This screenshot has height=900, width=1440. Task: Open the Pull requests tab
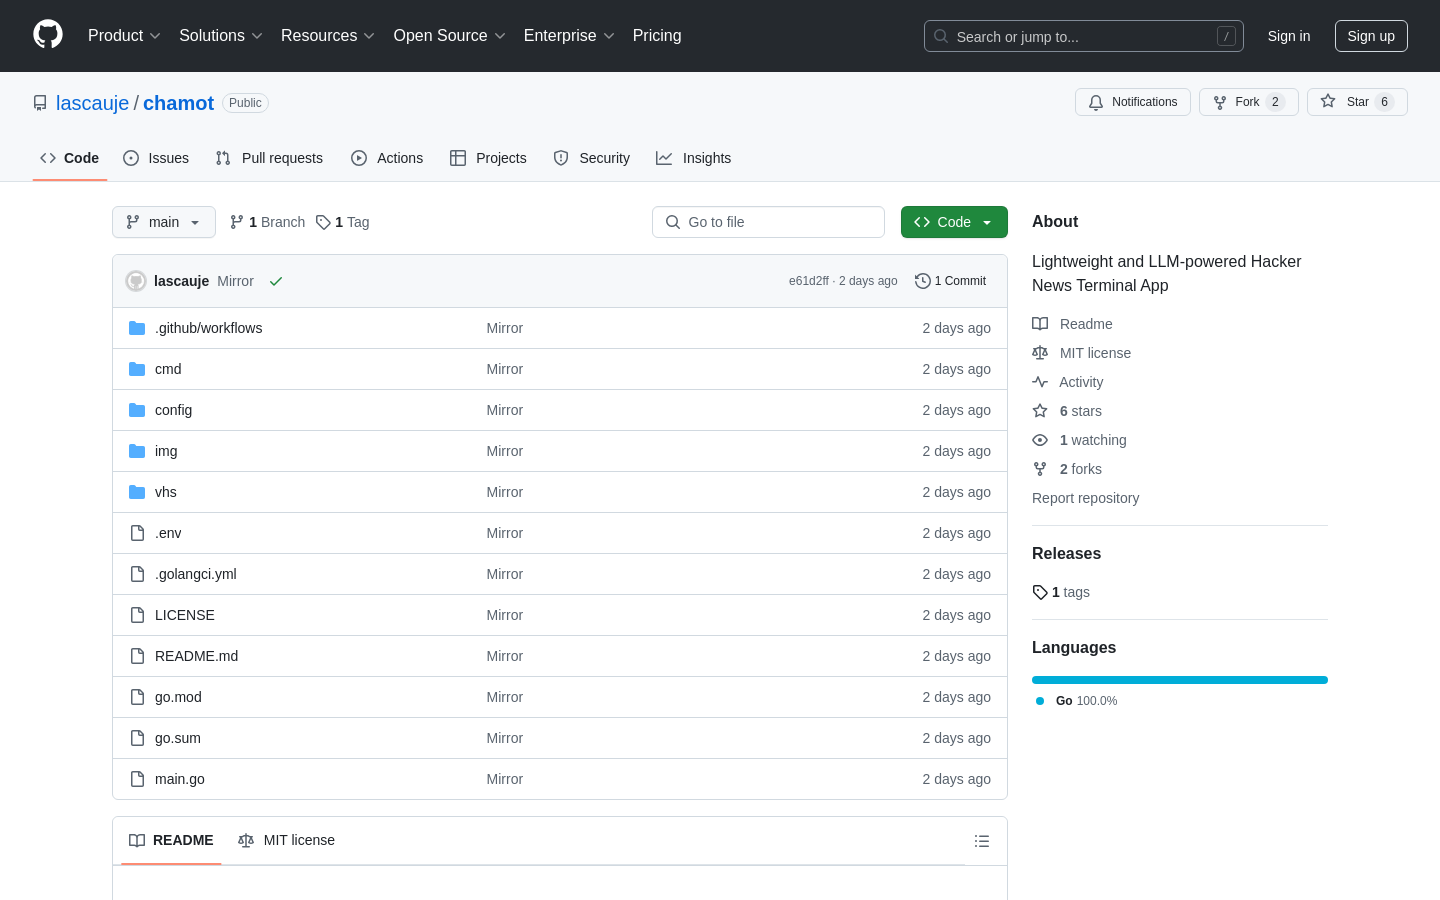click(x=269, y=158)
